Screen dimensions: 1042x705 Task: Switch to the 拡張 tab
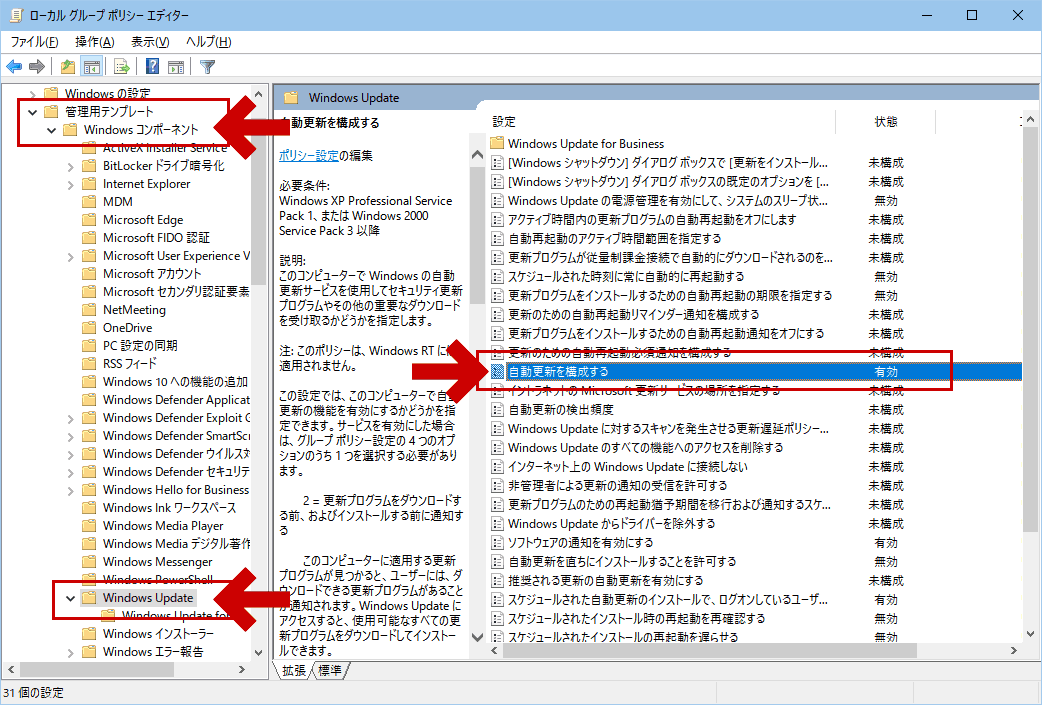point(293,670)
